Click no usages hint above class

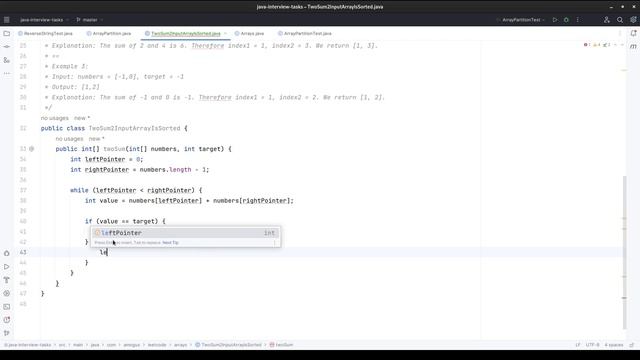coord(55,118)
